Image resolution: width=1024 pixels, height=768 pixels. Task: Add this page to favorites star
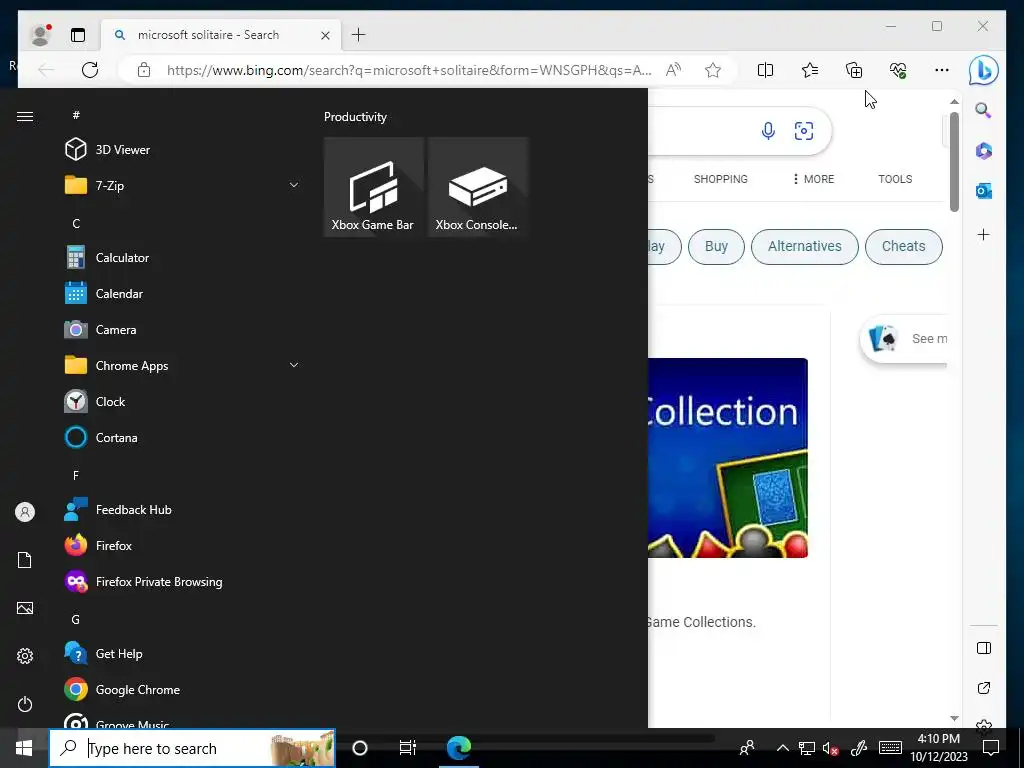coord(712,70)
